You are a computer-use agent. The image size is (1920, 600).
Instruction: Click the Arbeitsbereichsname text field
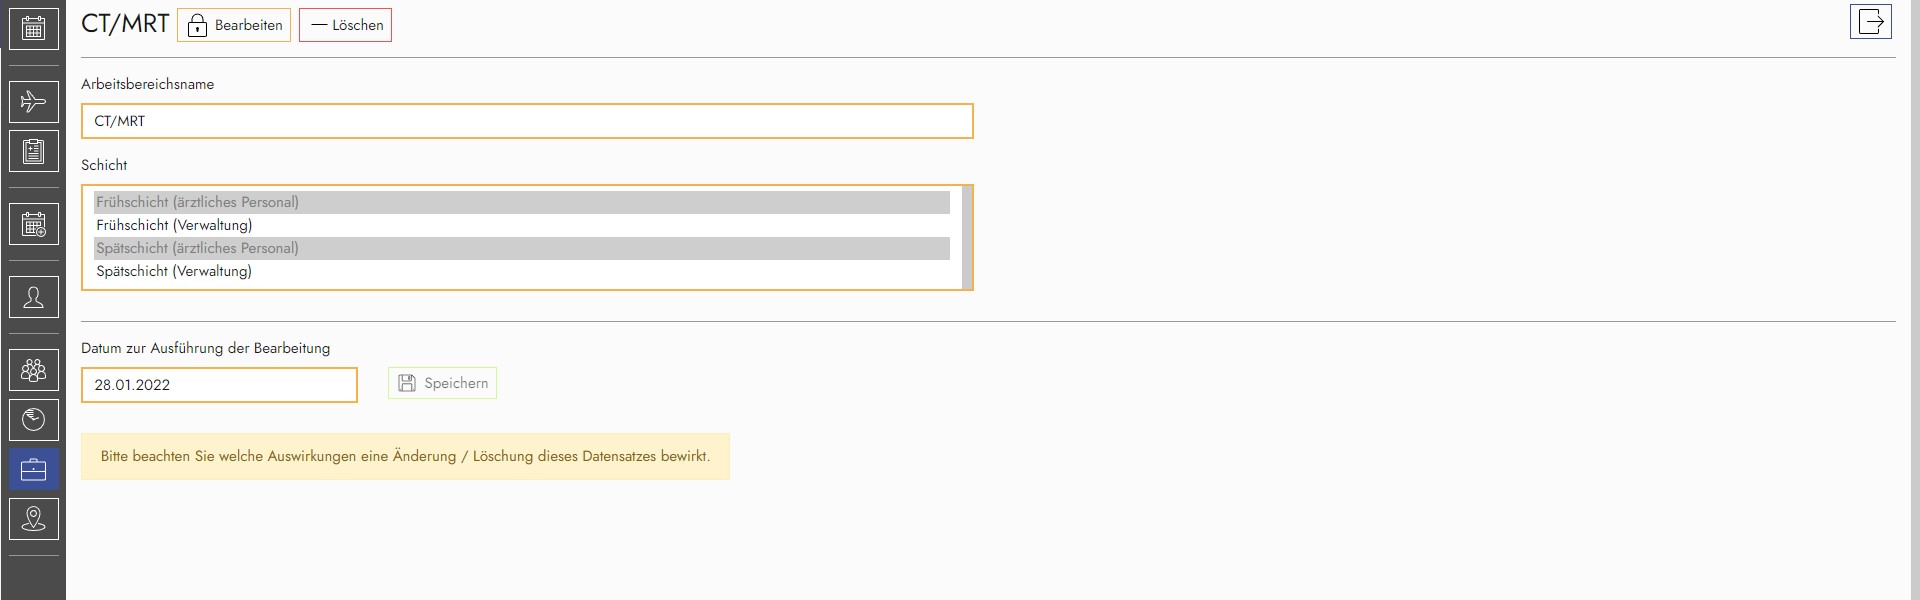tap(527, 121)
